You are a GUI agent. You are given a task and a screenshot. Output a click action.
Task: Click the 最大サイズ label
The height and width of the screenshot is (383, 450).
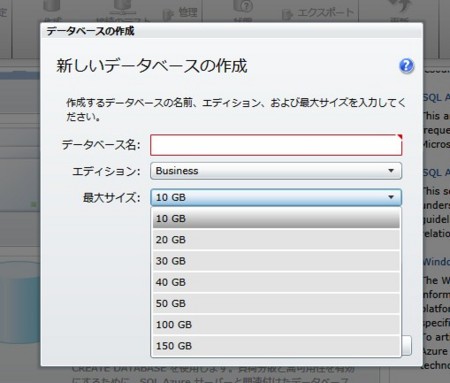pos(112,198)
